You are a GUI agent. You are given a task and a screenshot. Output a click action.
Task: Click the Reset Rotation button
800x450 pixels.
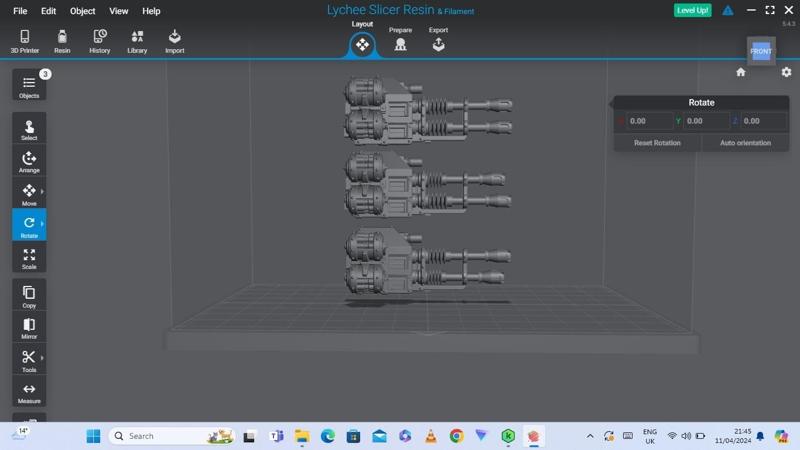[657, 143]
